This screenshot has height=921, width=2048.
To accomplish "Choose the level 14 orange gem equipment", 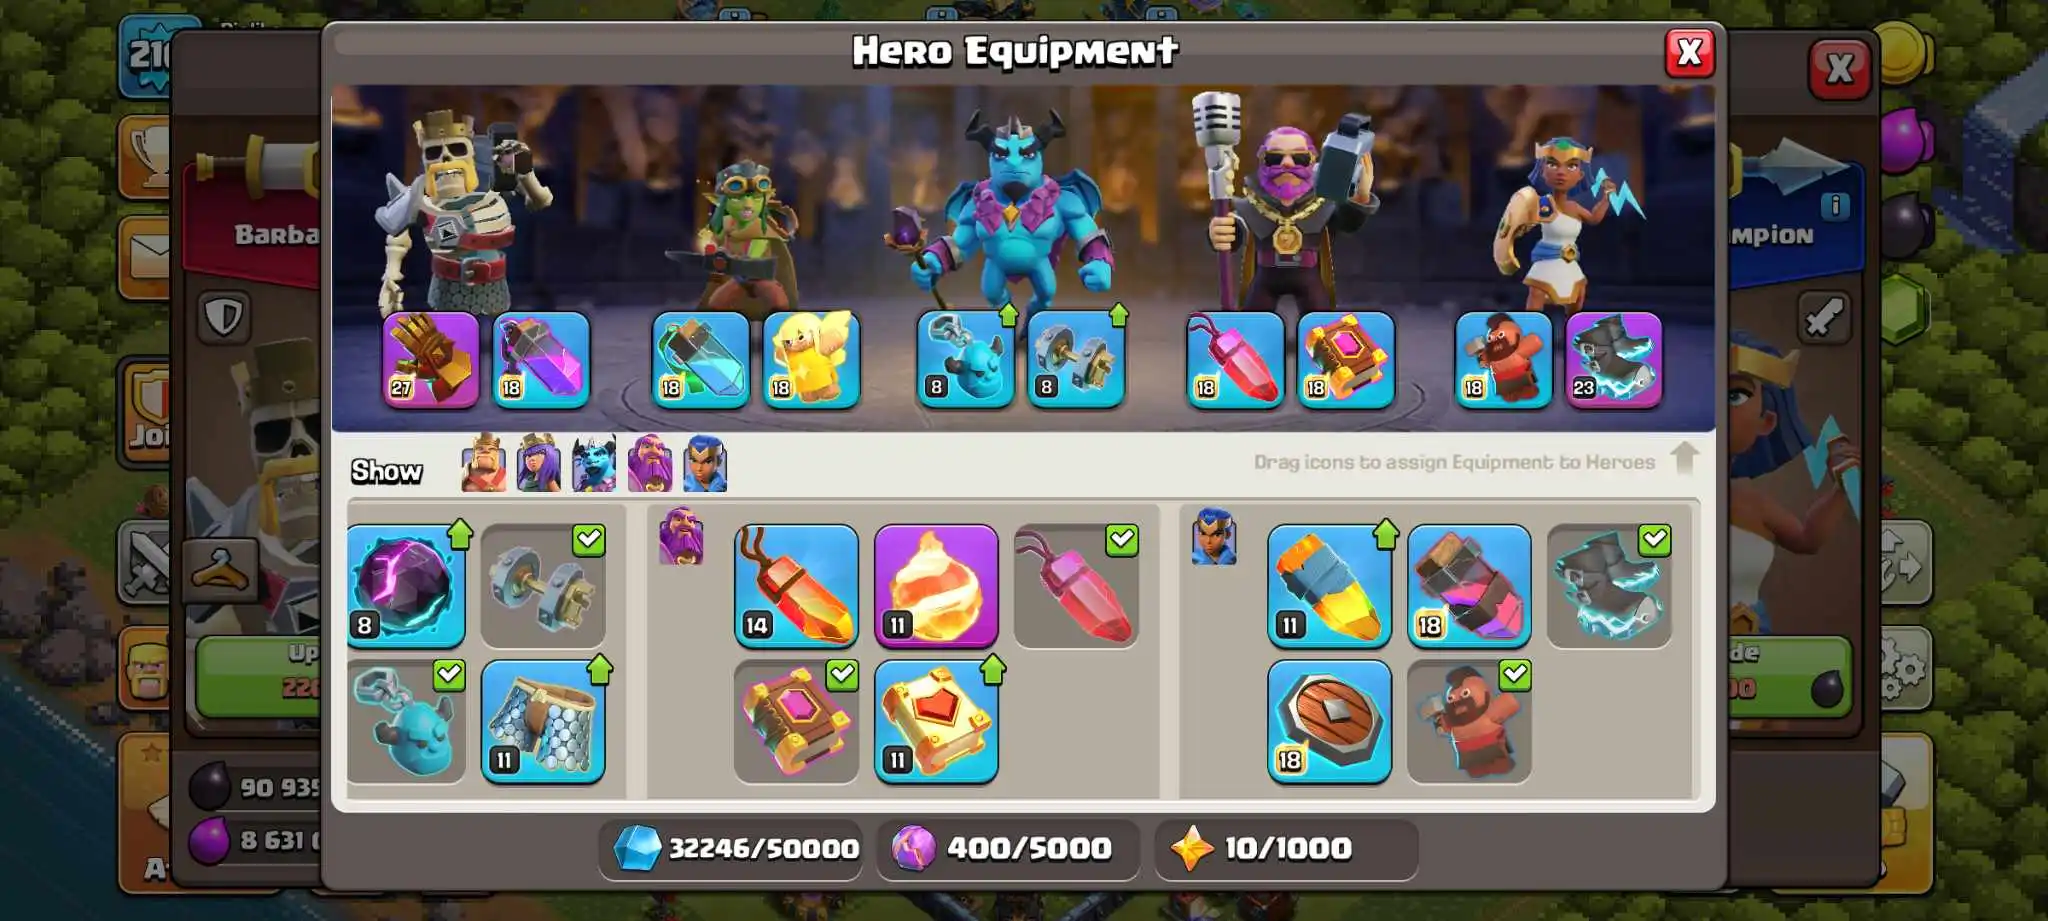I will pos(797,586).
